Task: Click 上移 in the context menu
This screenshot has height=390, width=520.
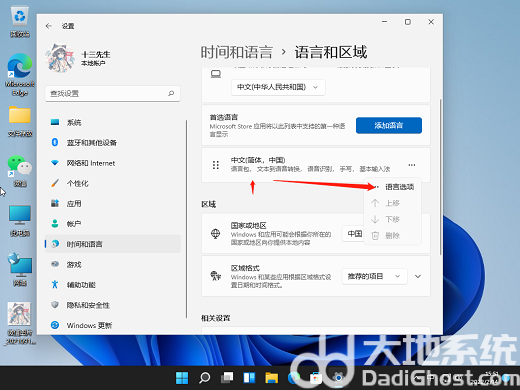Action: click(392, 203)
